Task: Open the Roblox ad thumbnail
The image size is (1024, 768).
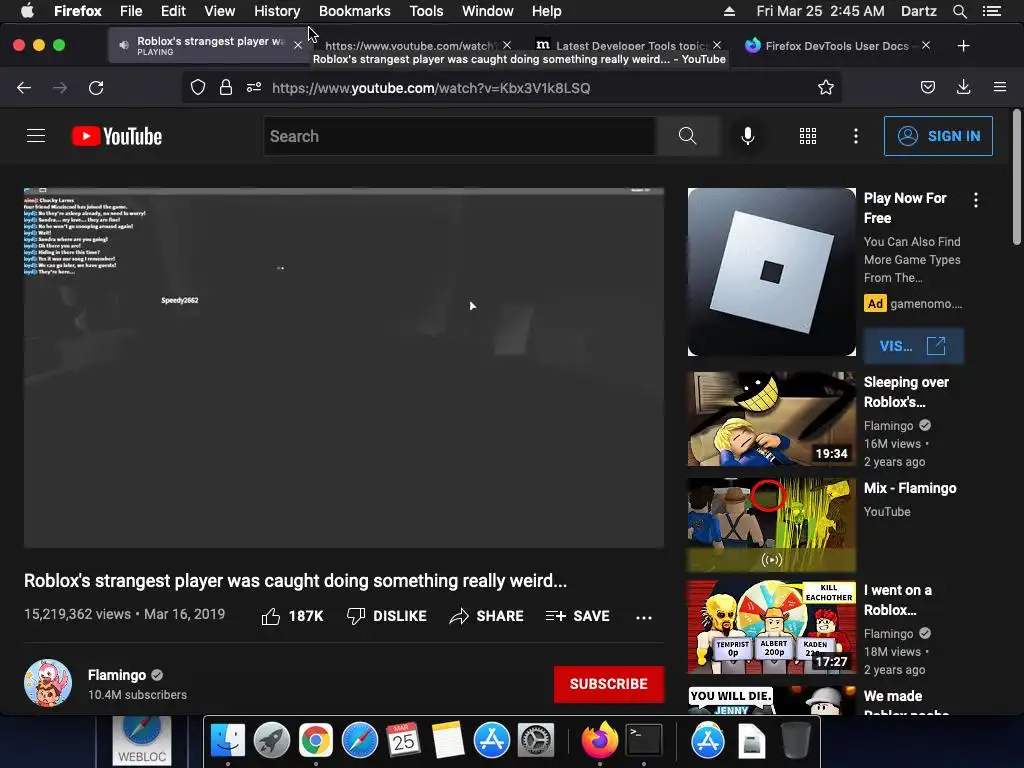Action: pos(772,272)
